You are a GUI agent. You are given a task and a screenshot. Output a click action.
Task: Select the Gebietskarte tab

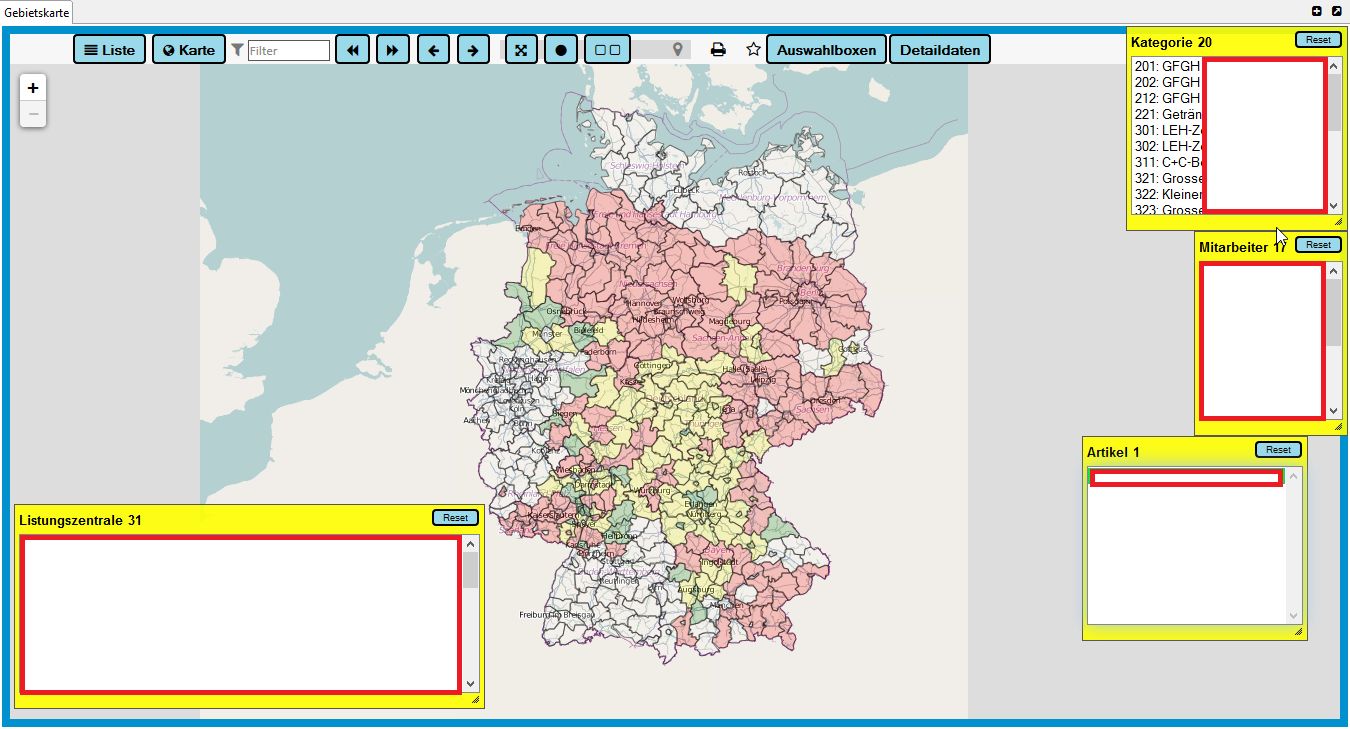[x=37, y=11]
